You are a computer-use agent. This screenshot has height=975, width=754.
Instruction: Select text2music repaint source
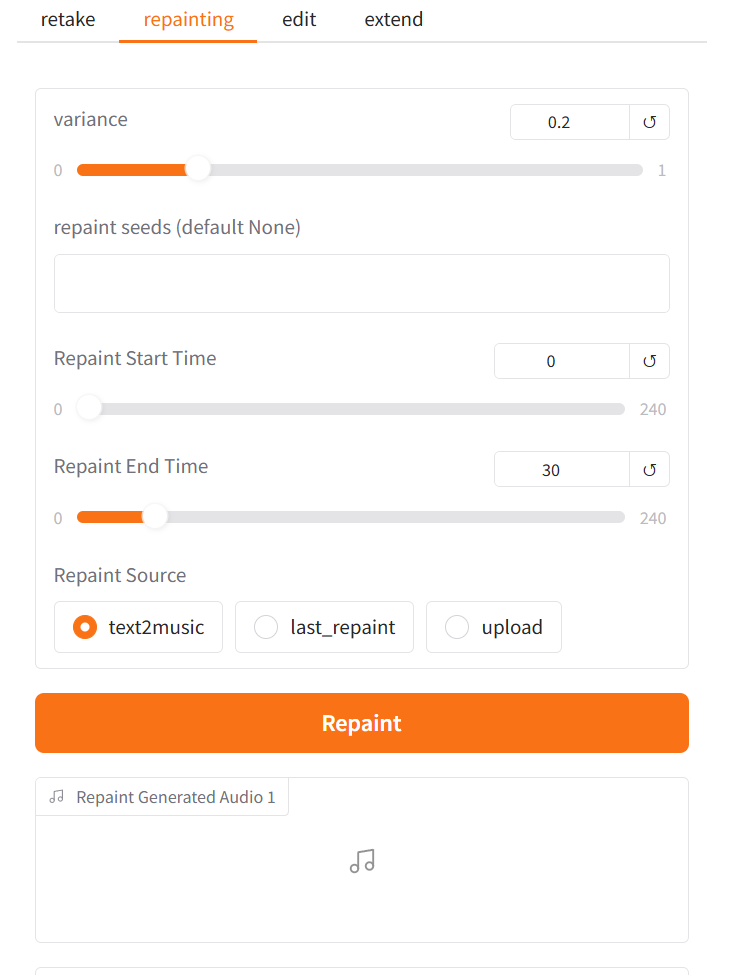[x=86, y=627]
